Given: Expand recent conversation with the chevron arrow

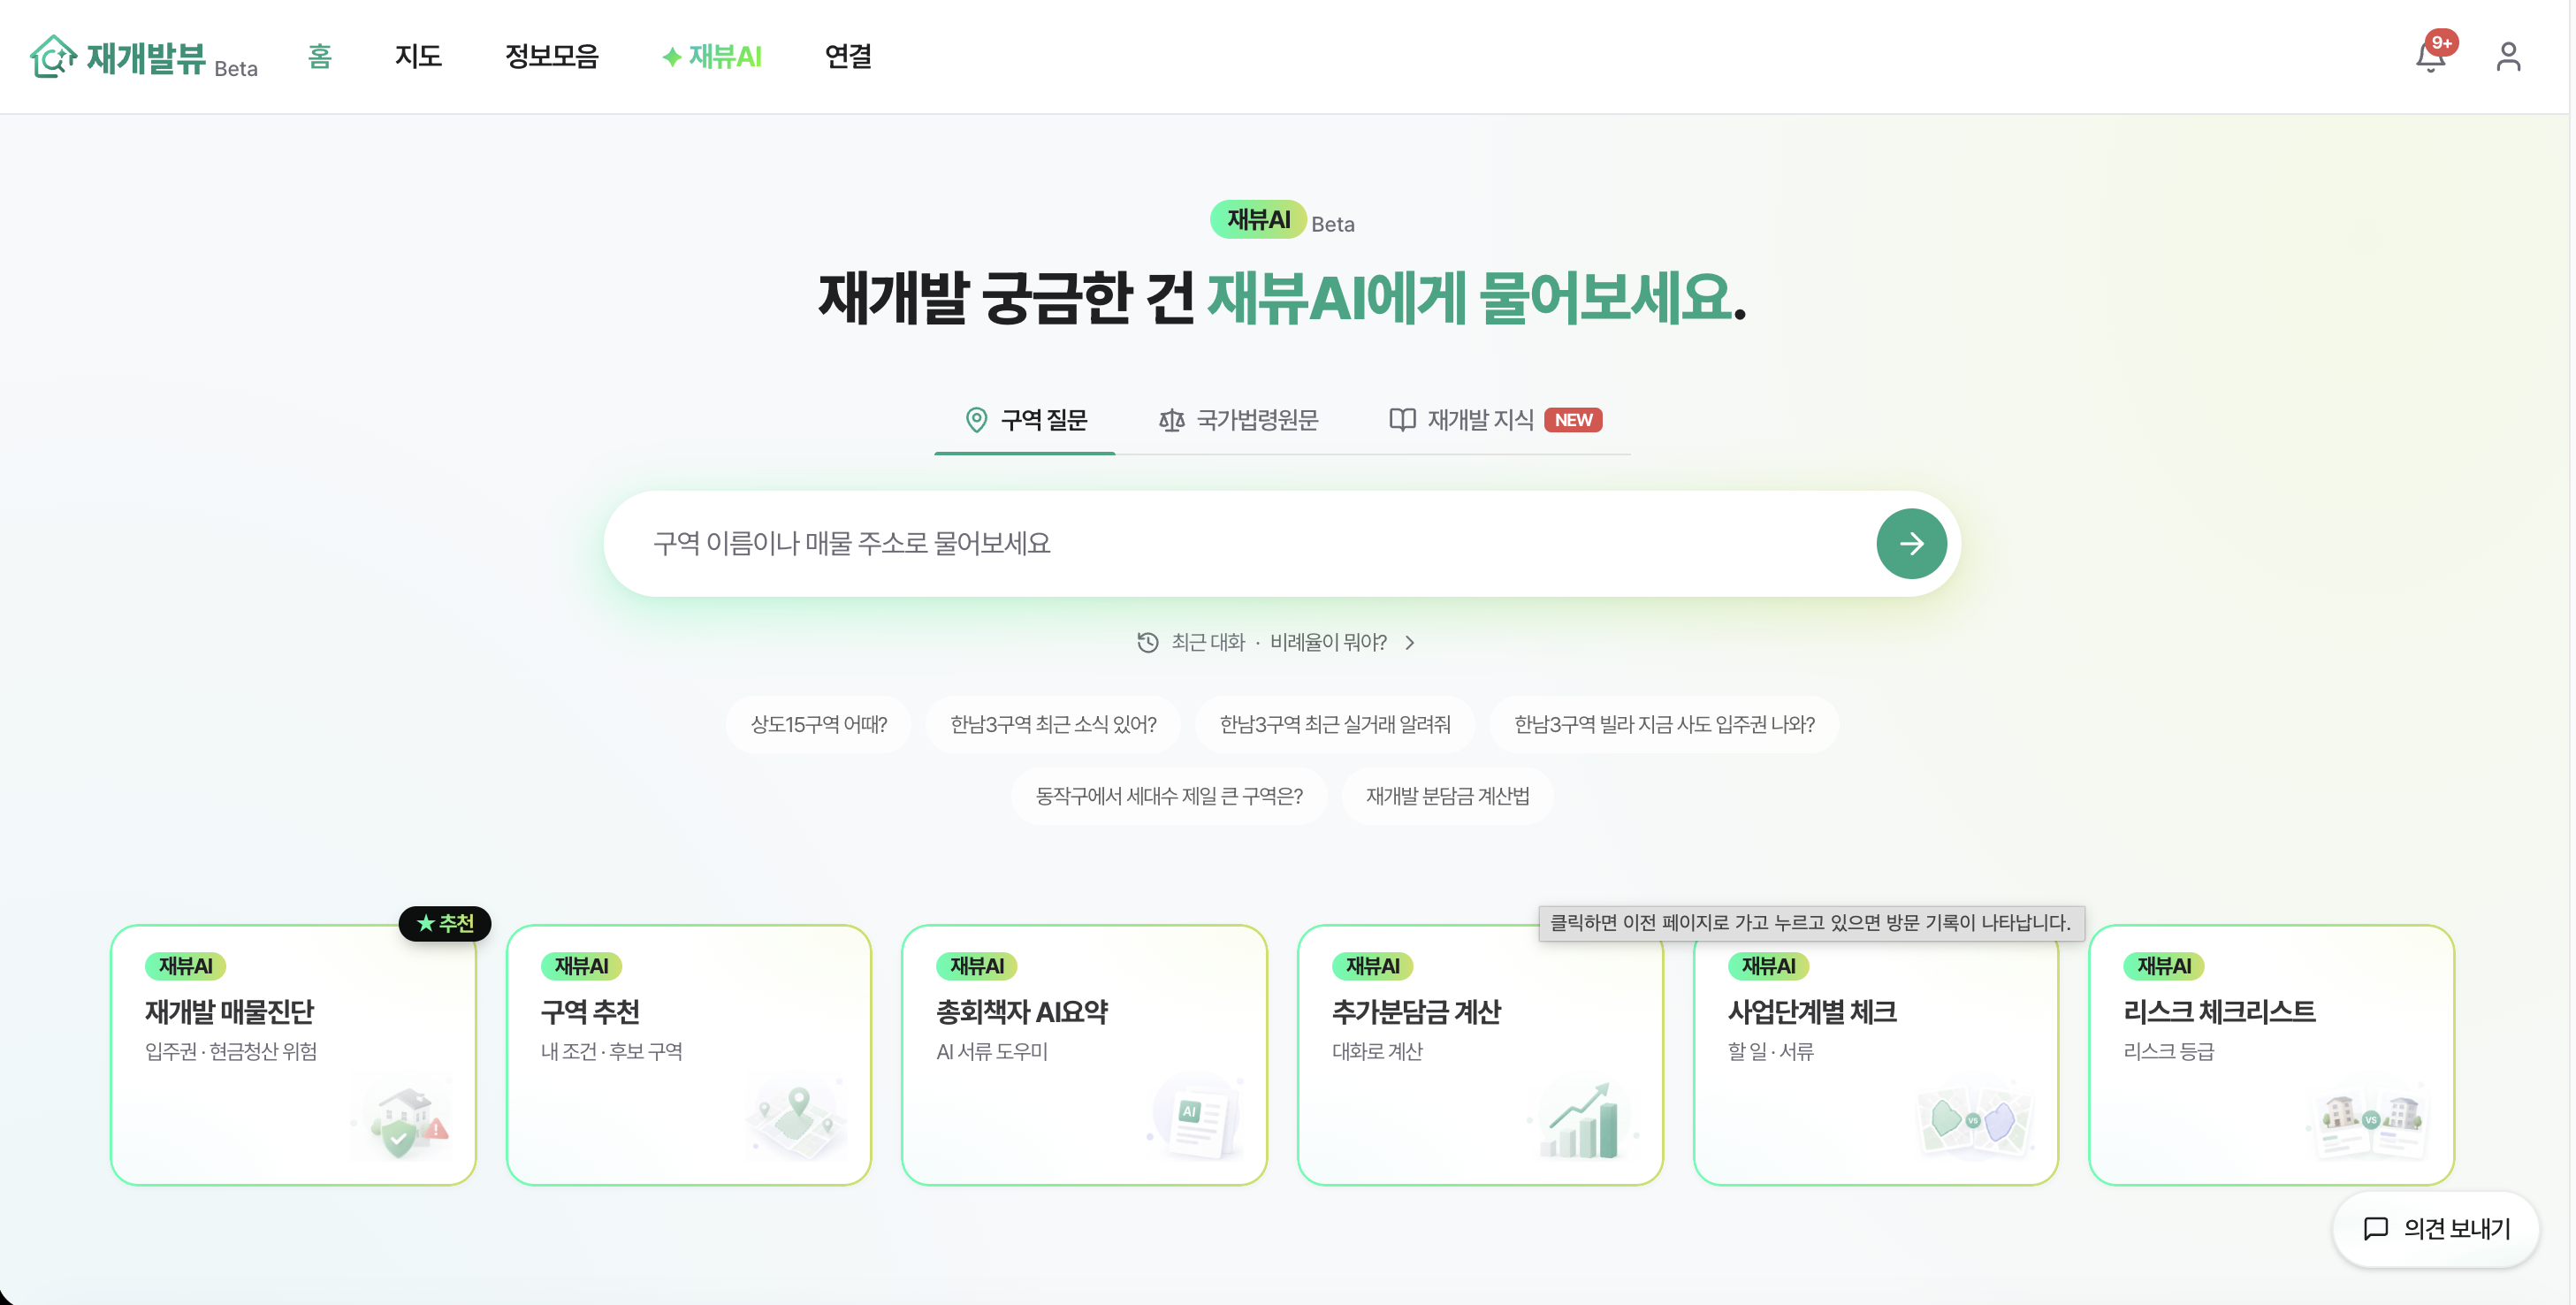Looking at the screenshot, I should click(x=1410, y=642).
